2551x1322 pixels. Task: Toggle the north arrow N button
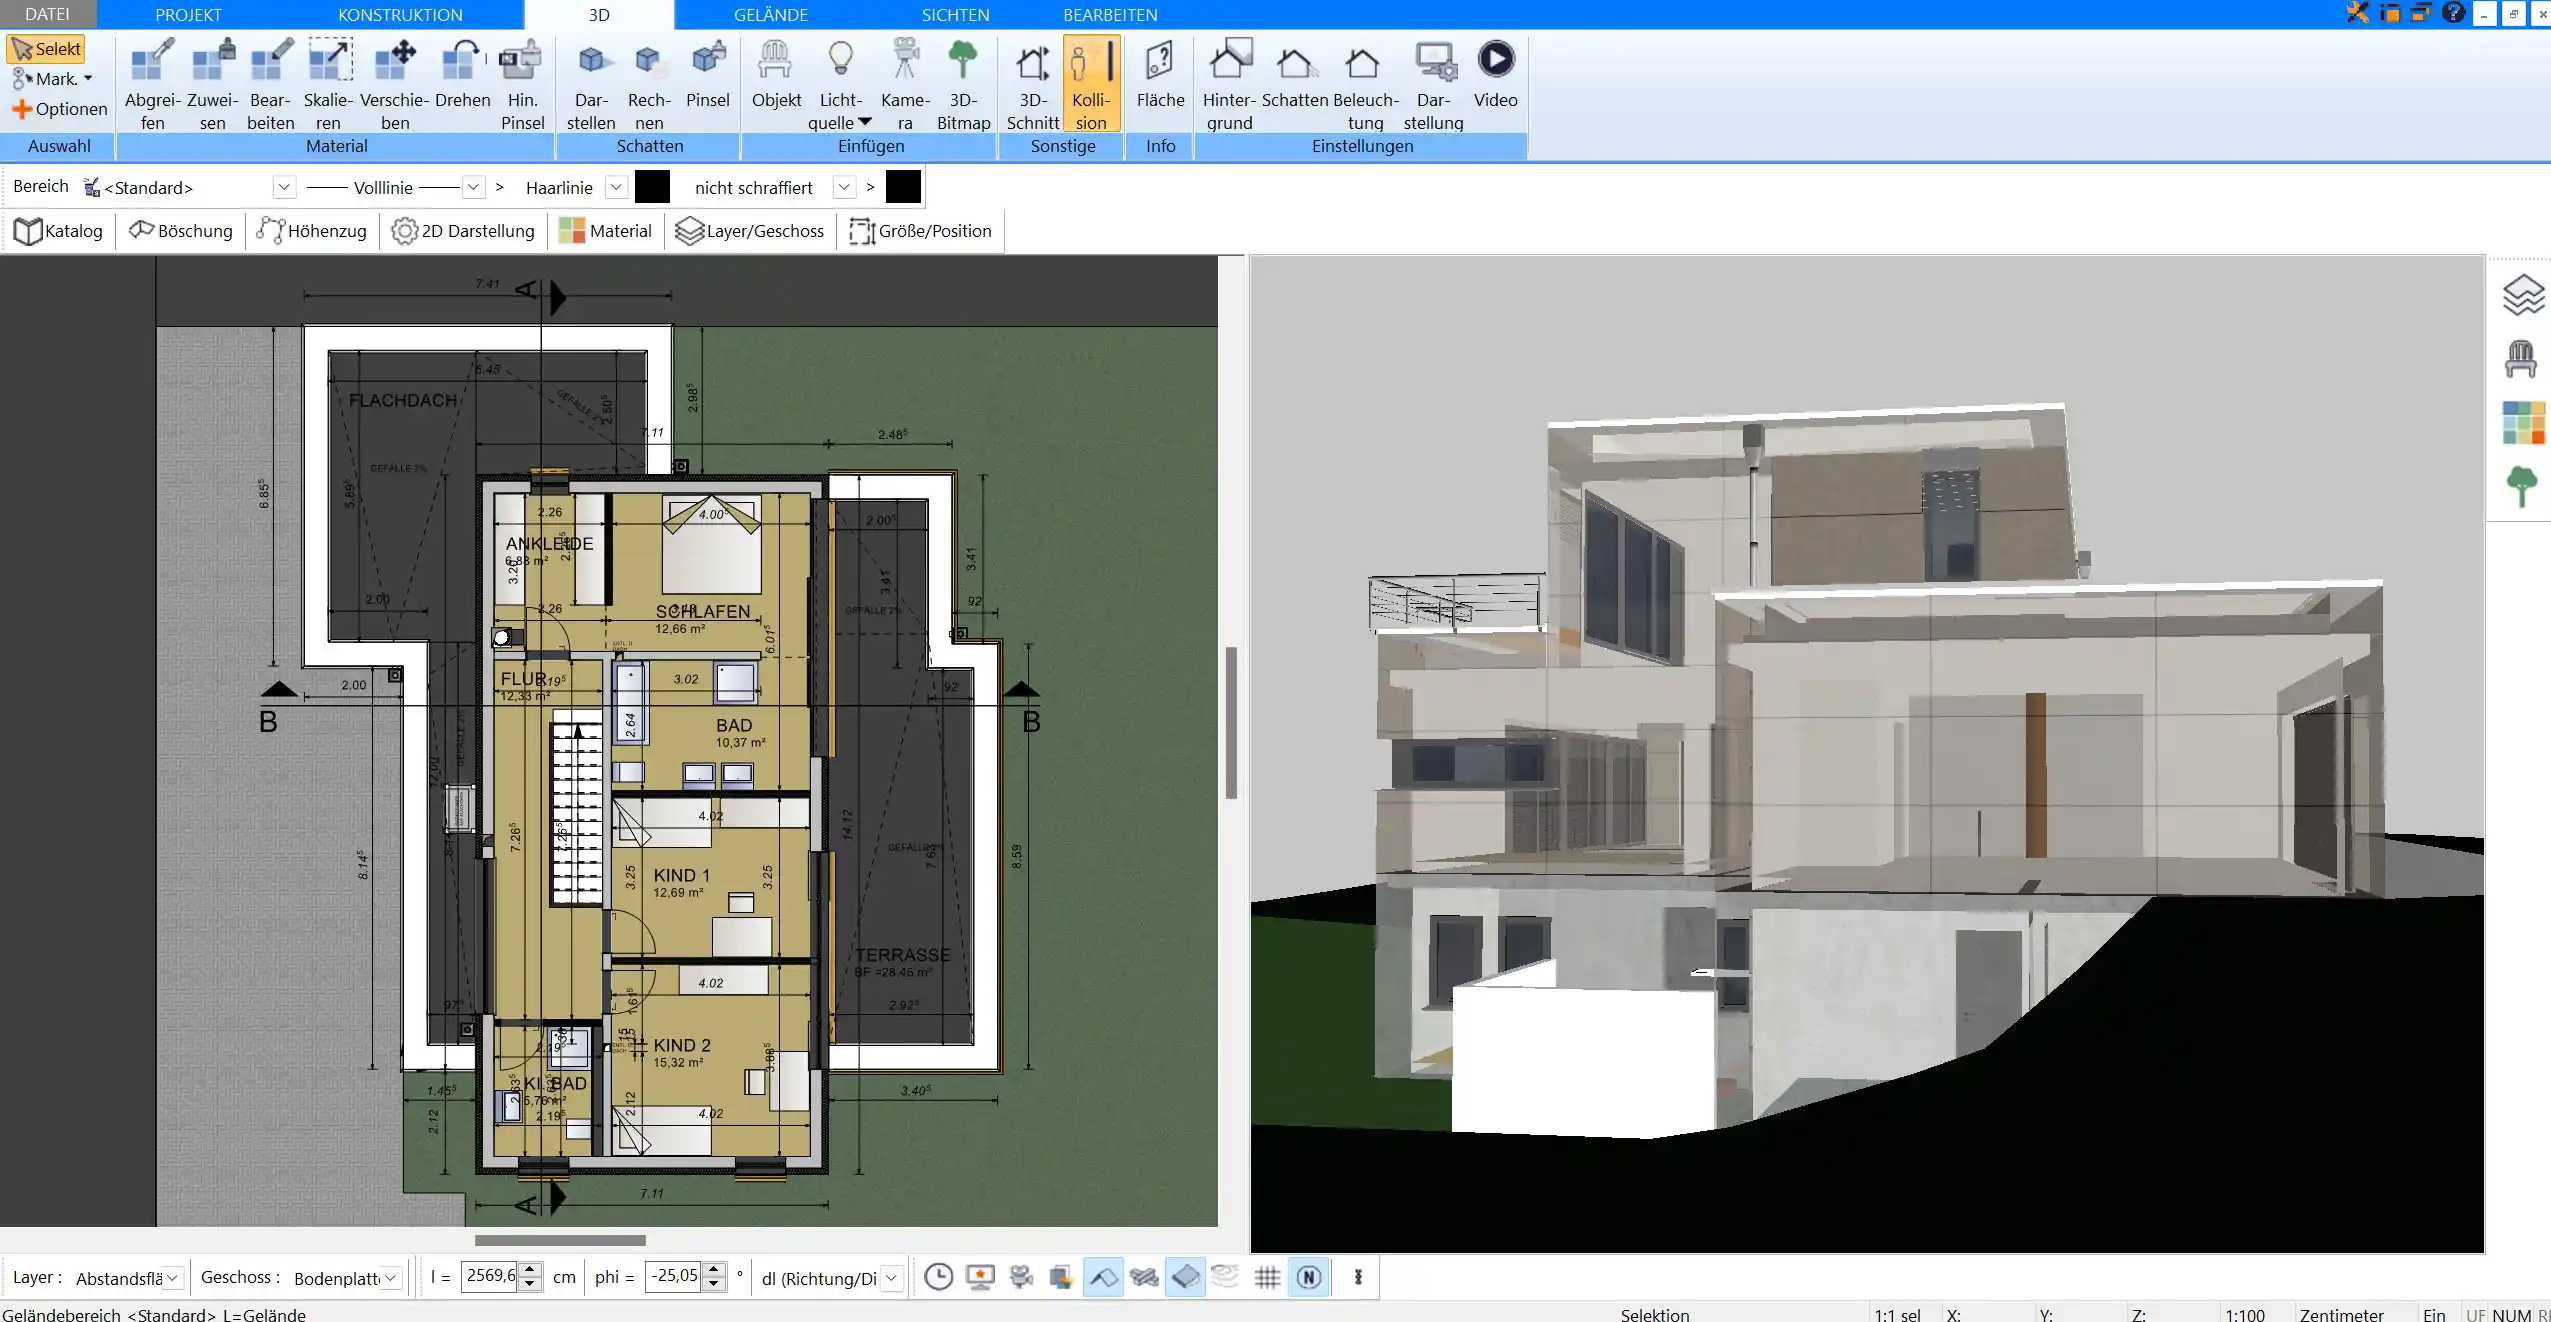1309,1277
